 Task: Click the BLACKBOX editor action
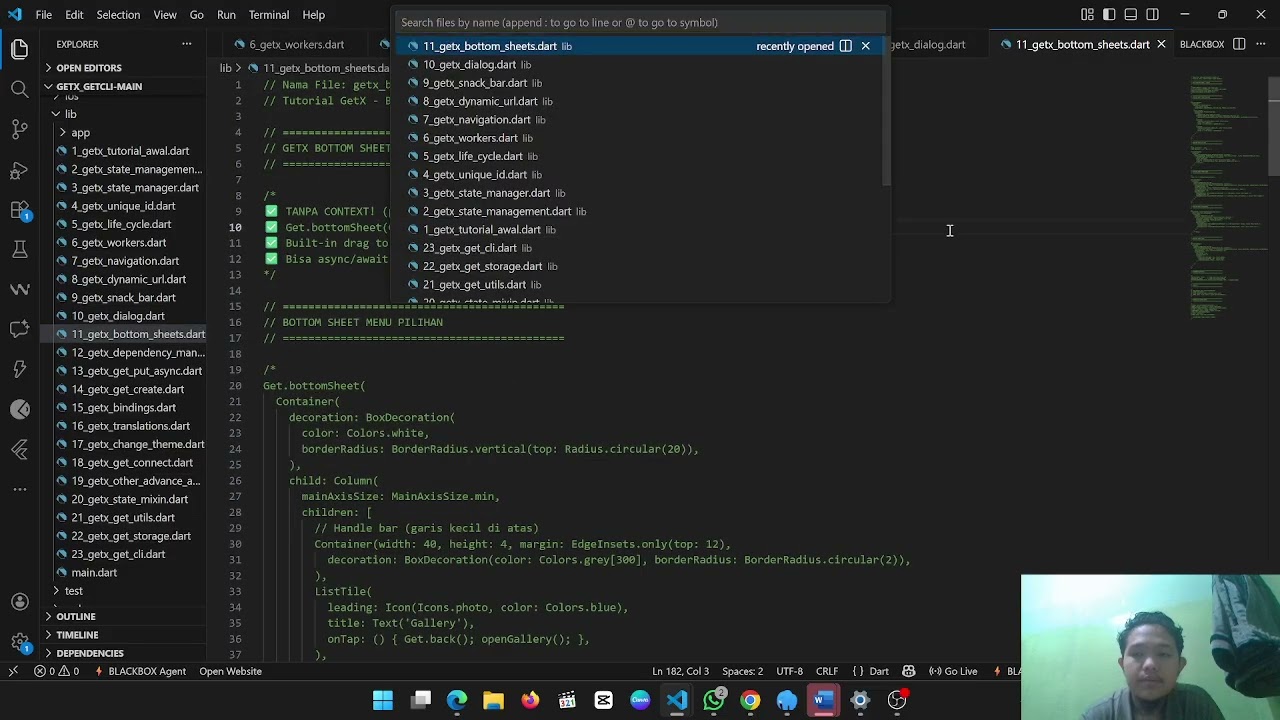(x=1201, y=44)
